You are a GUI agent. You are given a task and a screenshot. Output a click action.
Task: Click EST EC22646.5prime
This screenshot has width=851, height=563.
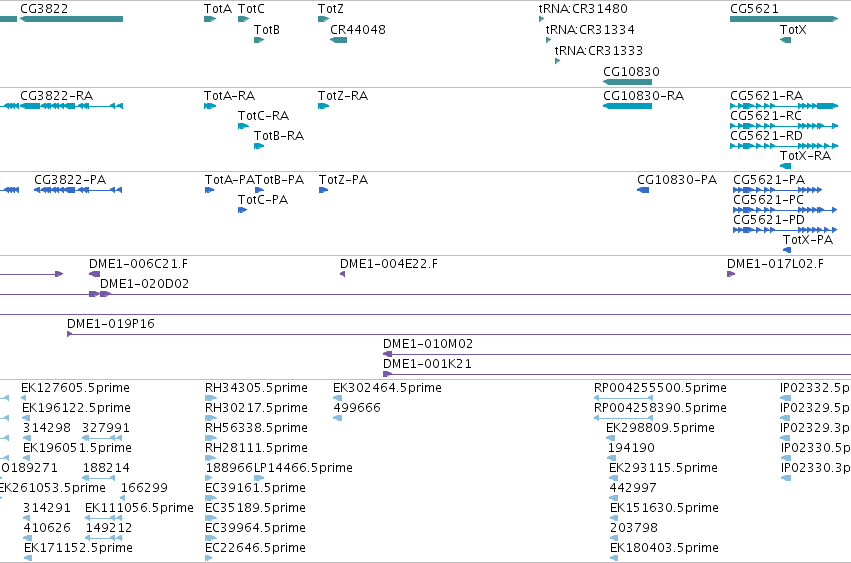tap(209, 558)
